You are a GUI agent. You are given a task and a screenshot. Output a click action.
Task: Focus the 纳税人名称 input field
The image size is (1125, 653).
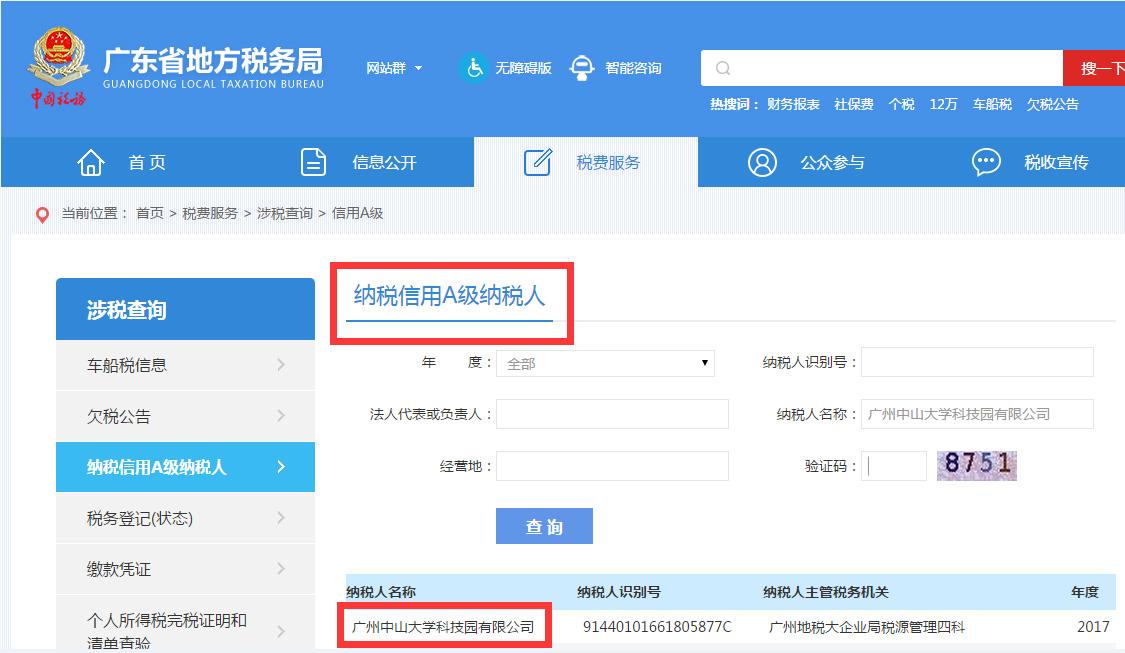(x=977, y=414)
